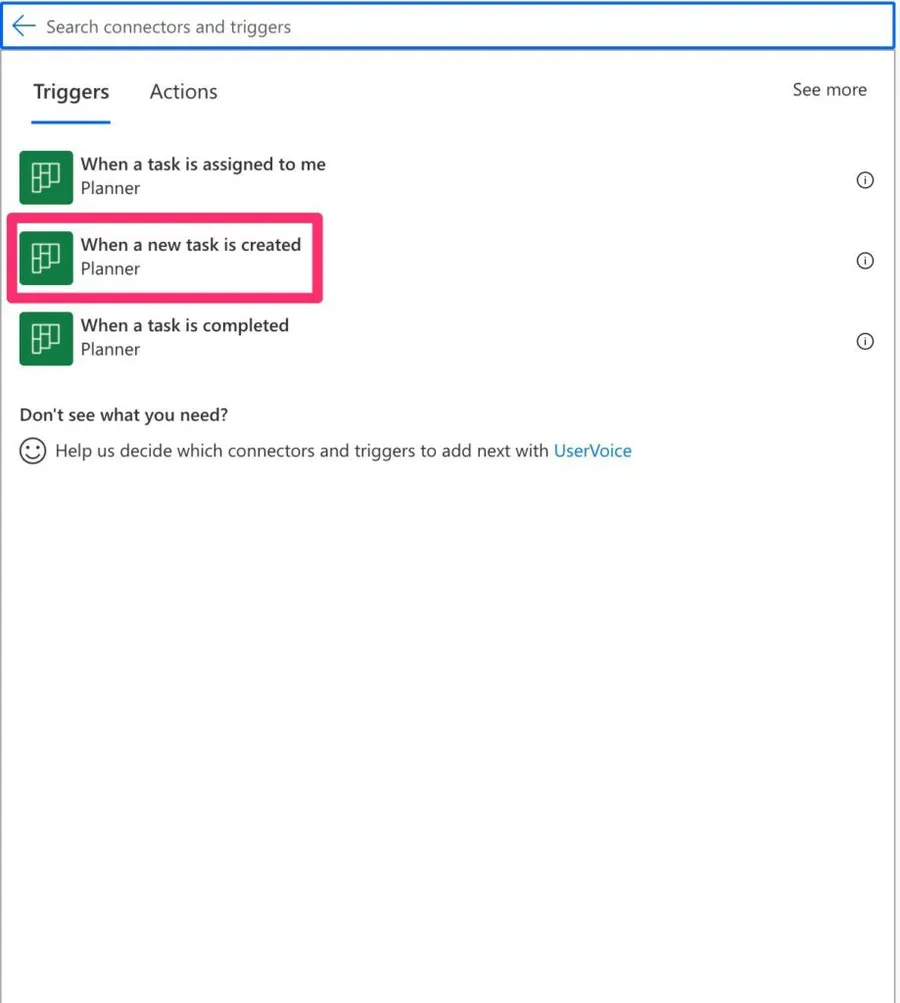This screenshot has height=1003, width=900.
Task: View info for 'When a task is completed'
Action: [865, 342]
